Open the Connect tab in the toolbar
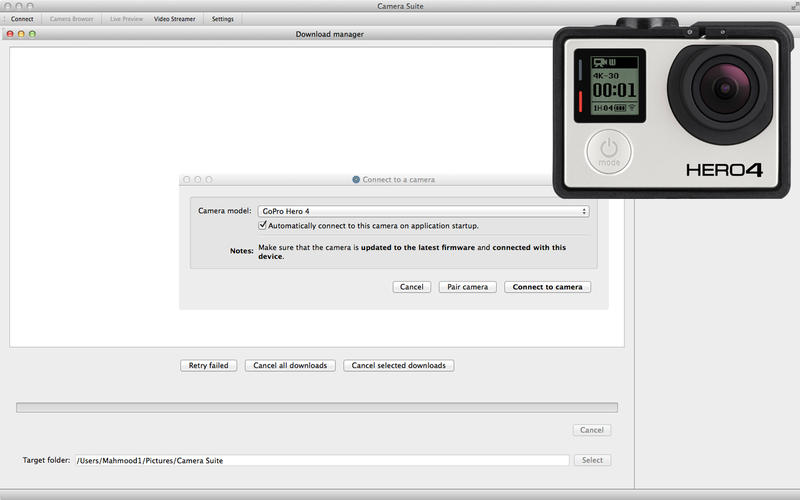The width and height of the screenshot is (800, 500). [x=22, y=19]
